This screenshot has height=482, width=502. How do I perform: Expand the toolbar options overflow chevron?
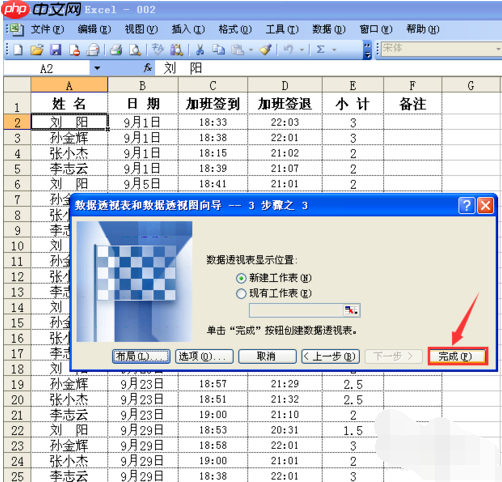[367, 50]
